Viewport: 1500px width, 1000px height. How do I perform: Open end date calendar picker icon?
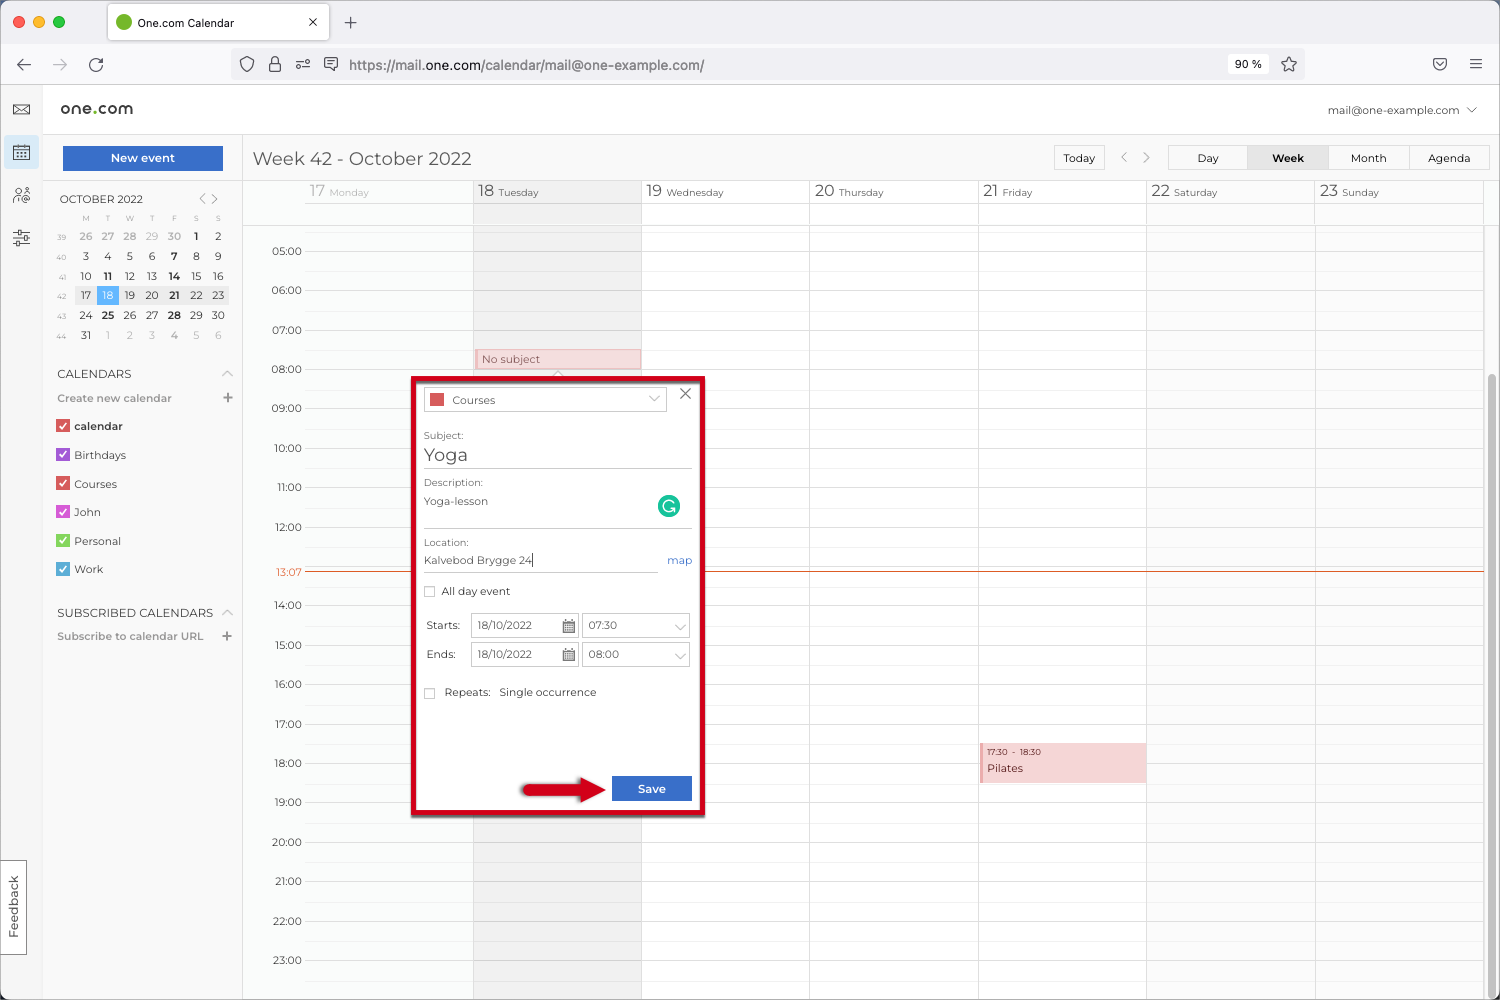coord(568,655)
